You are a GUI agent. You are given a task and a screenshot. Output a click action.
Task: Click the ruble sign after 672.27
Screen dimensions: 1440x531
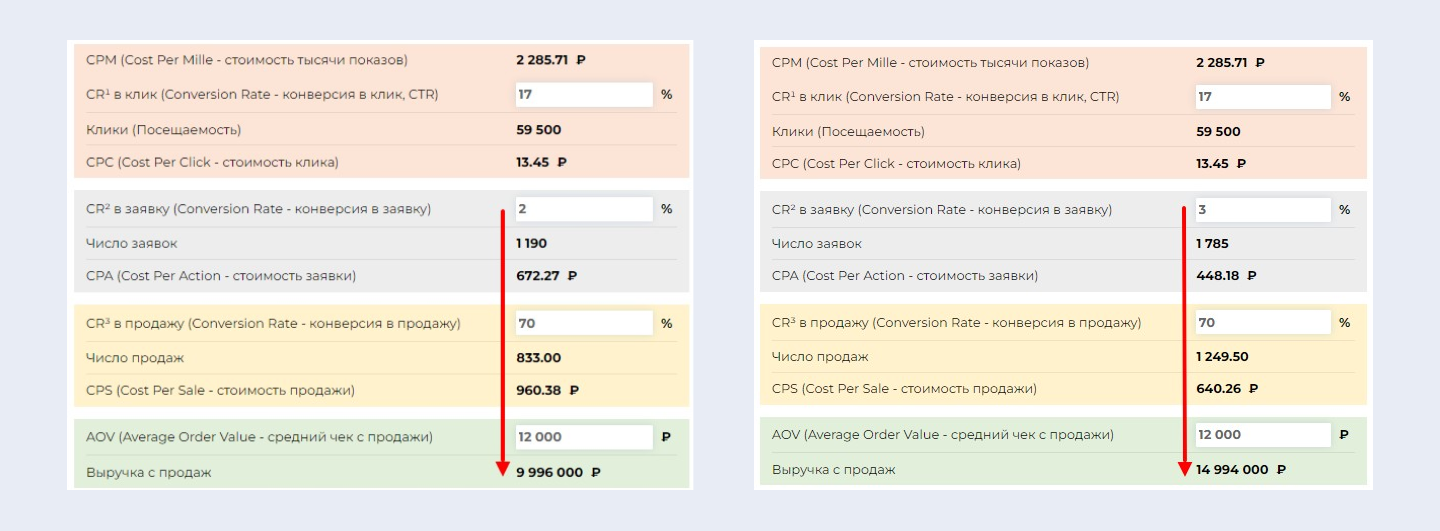pyautogui.click(x=573, y=276)
